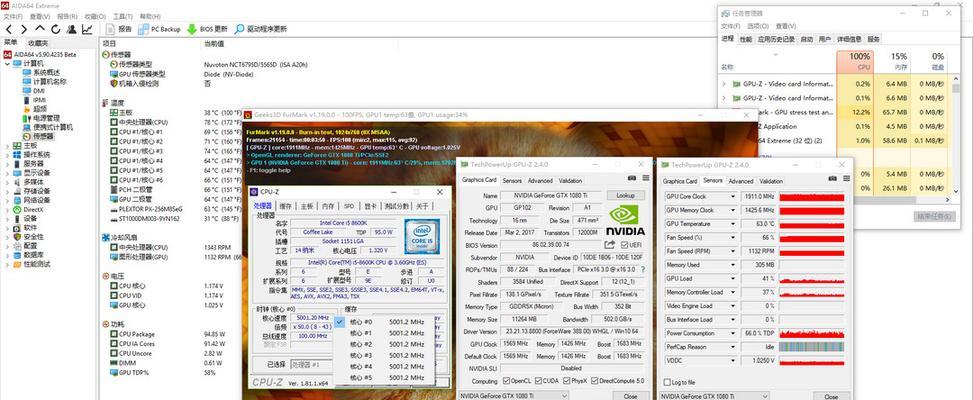This screenshot has width=973, height=400.
Task: Click Lookup button in GPU-Z
Action: click(x=625, y=195)
